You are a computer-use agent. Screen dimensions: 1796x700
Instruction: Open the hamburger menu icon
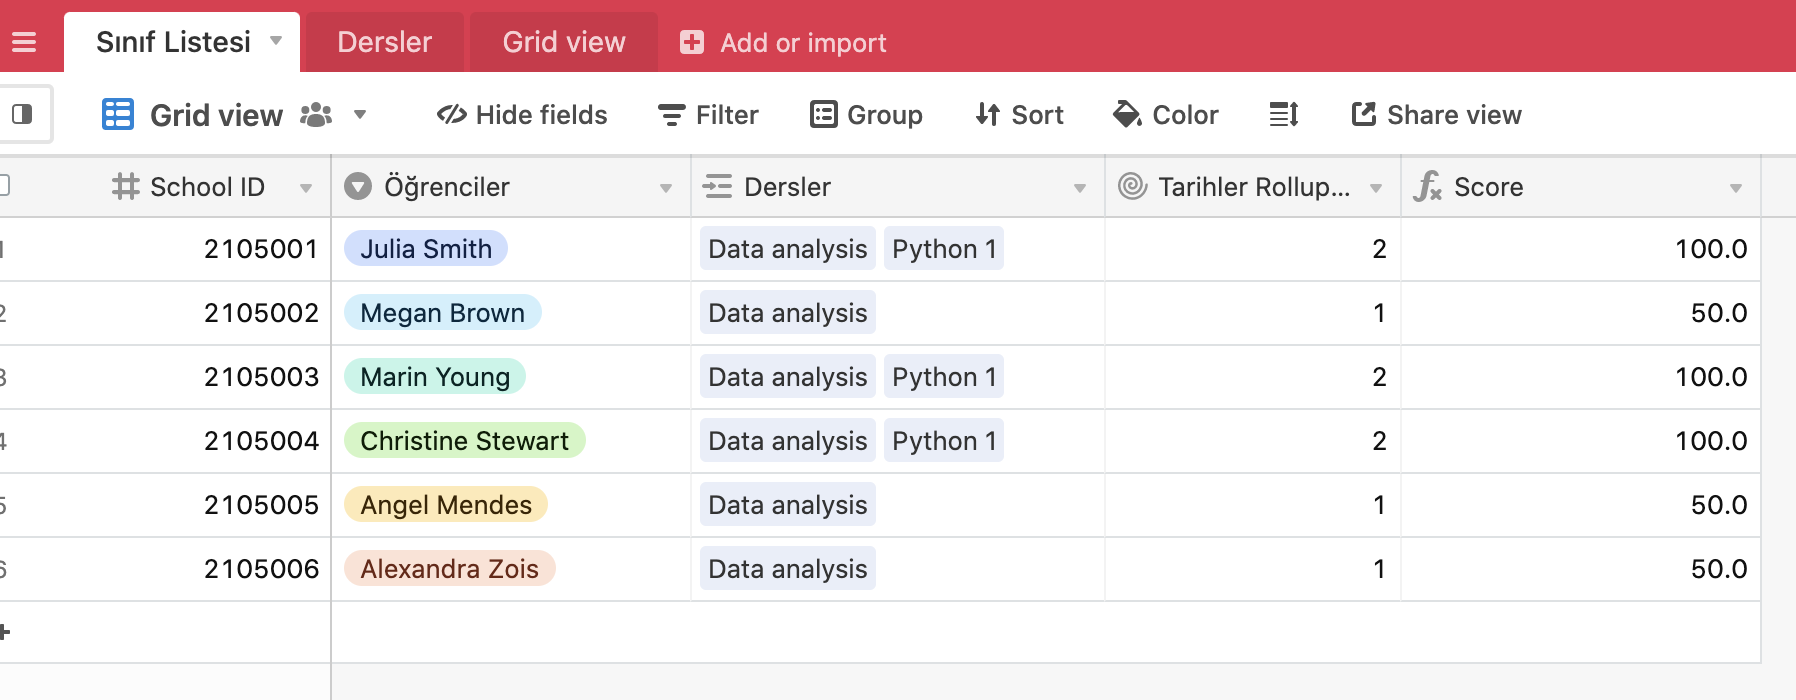click(x=24, y=42)
